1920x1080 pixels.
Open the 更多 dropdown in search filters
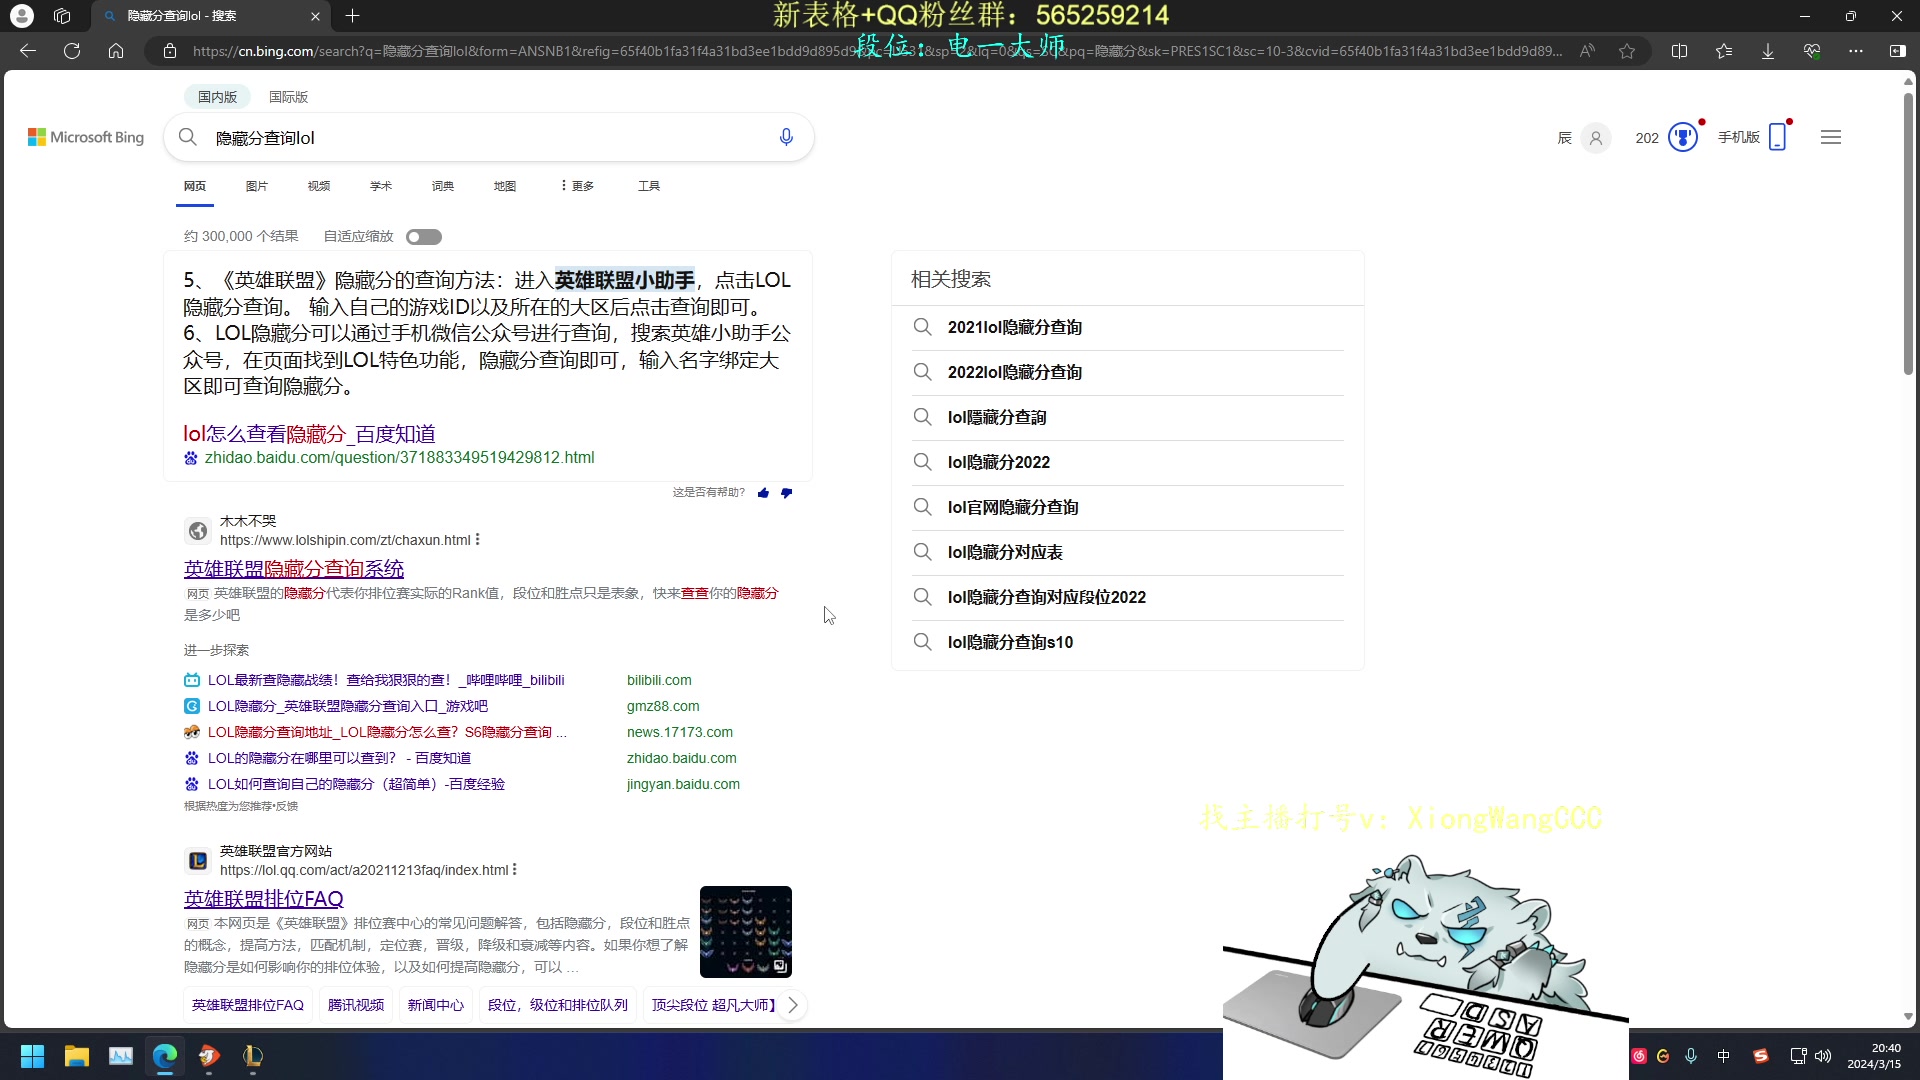coord(576,186)
